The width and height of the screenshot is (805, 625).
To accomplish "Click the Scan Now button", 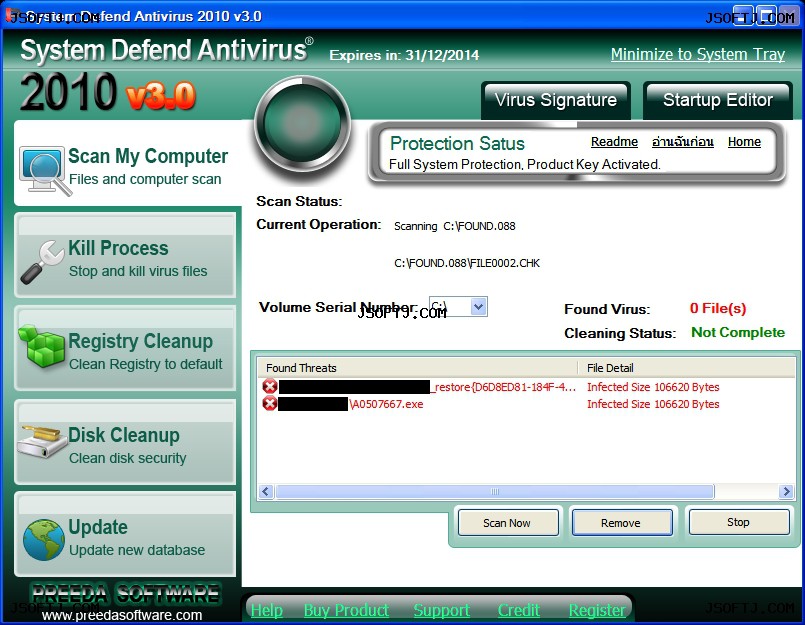I will click(507, 523).
